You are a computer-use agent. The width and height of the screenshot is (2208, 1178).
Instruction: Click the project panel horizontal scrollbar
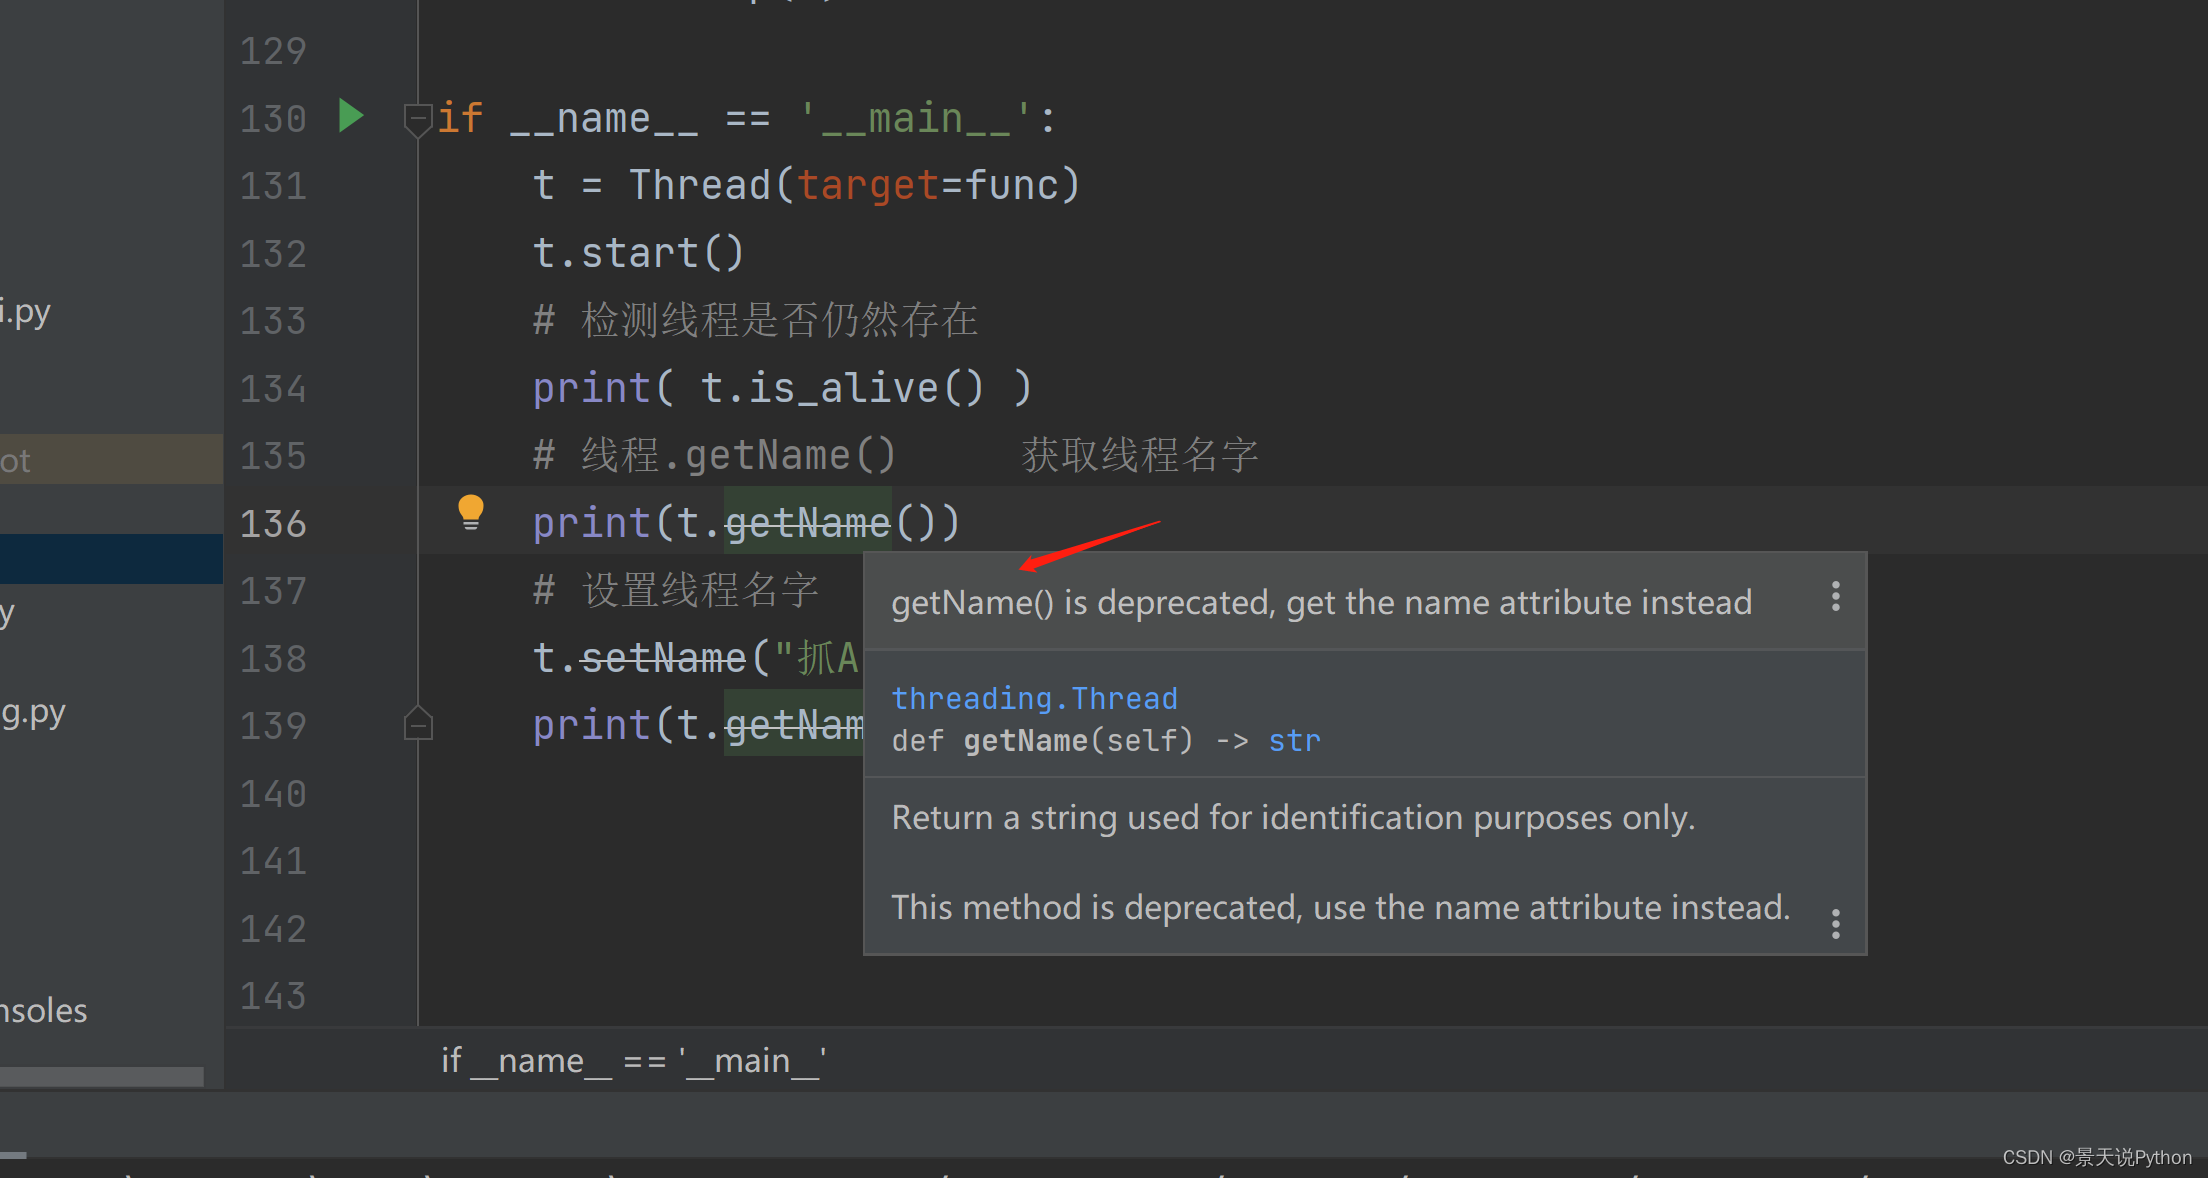(x=102, y=1076)
